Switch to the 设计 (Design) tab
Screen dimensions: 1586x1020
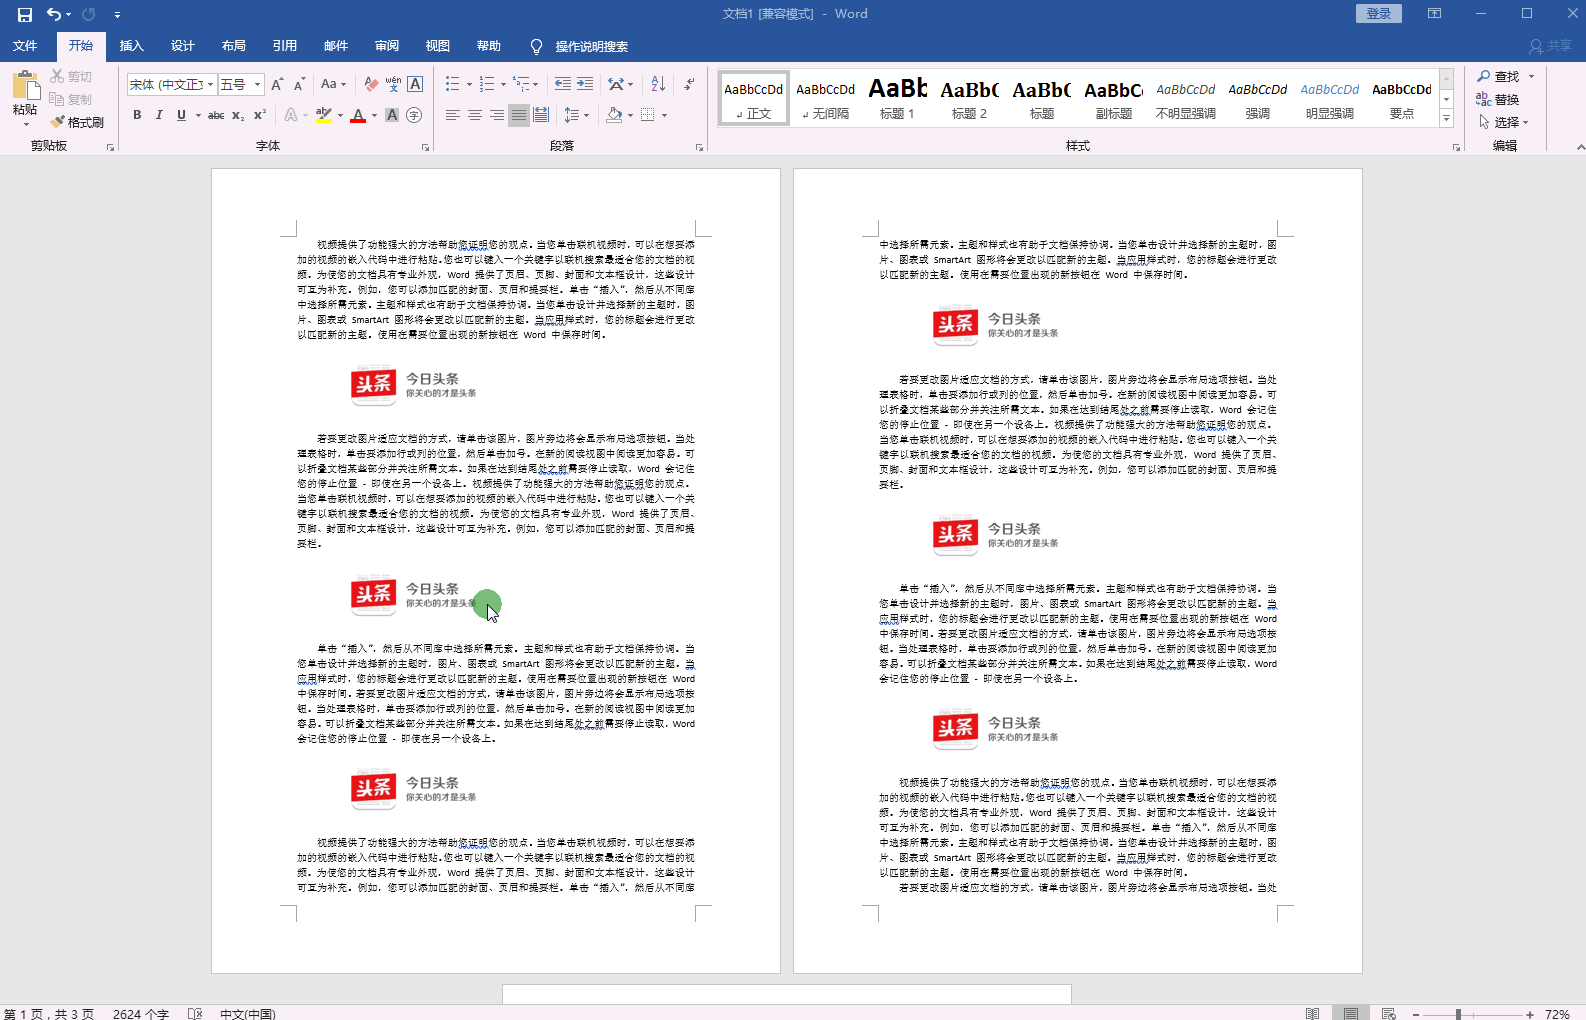183,46
